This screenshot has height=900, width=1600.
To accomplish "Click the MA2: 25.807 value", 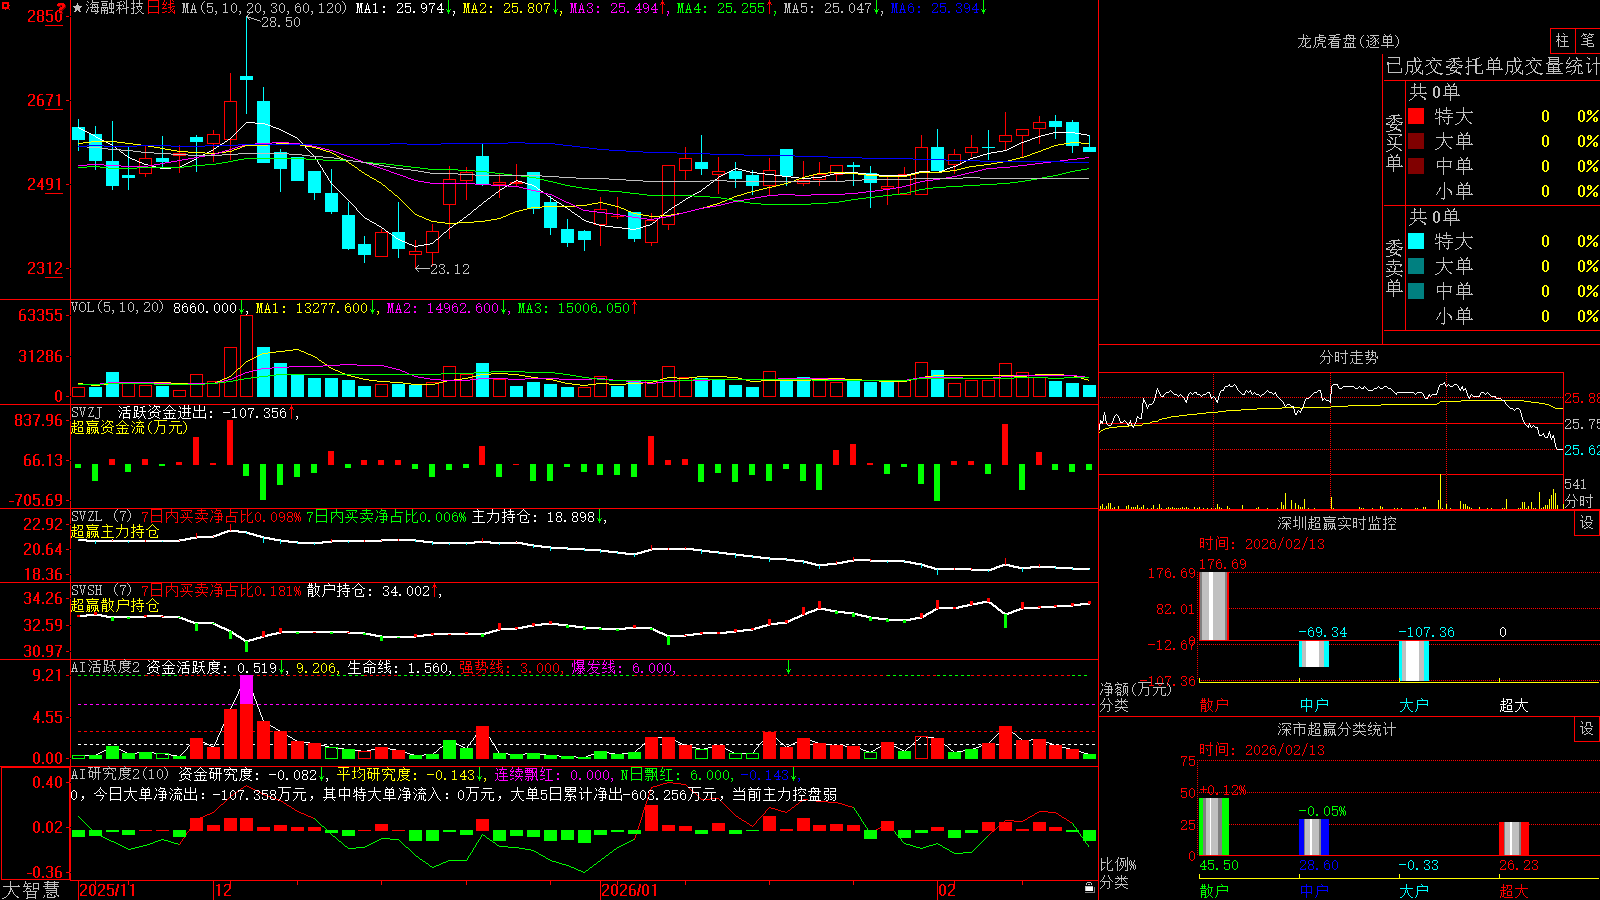I will (x=507, y=8).
